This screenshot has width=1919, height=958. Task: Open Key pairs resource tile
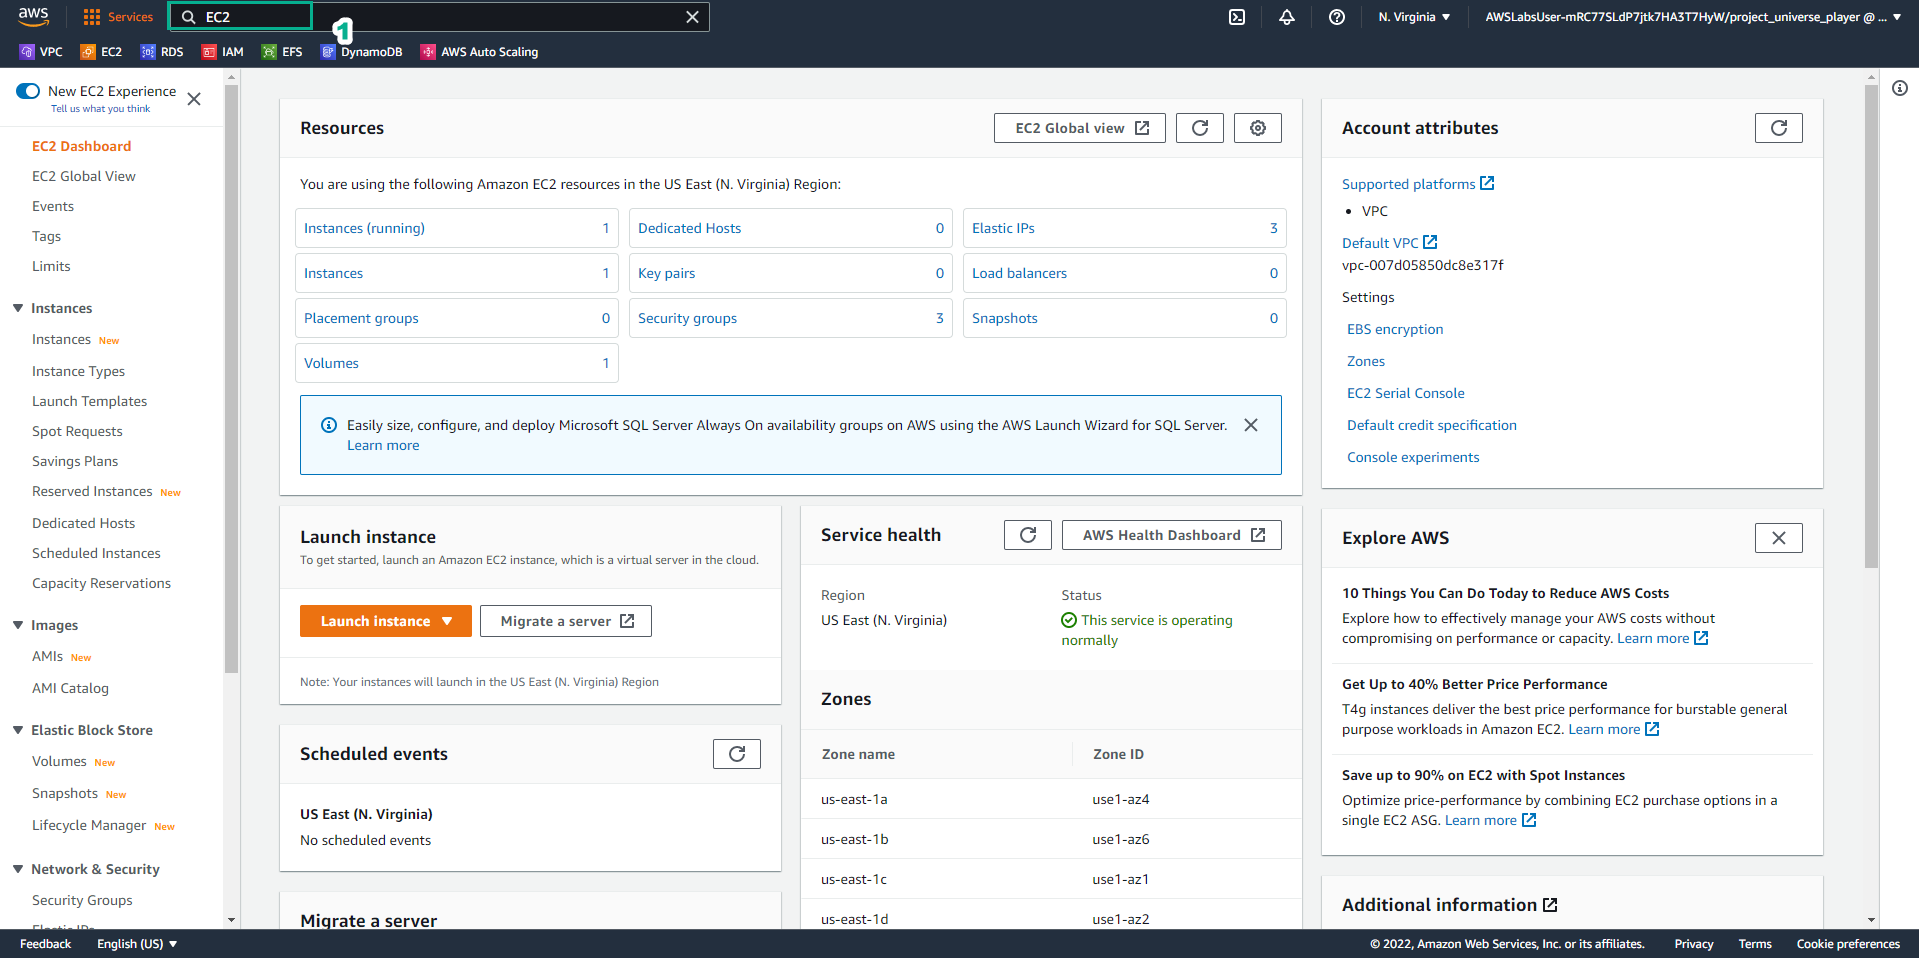click(791, 273)
